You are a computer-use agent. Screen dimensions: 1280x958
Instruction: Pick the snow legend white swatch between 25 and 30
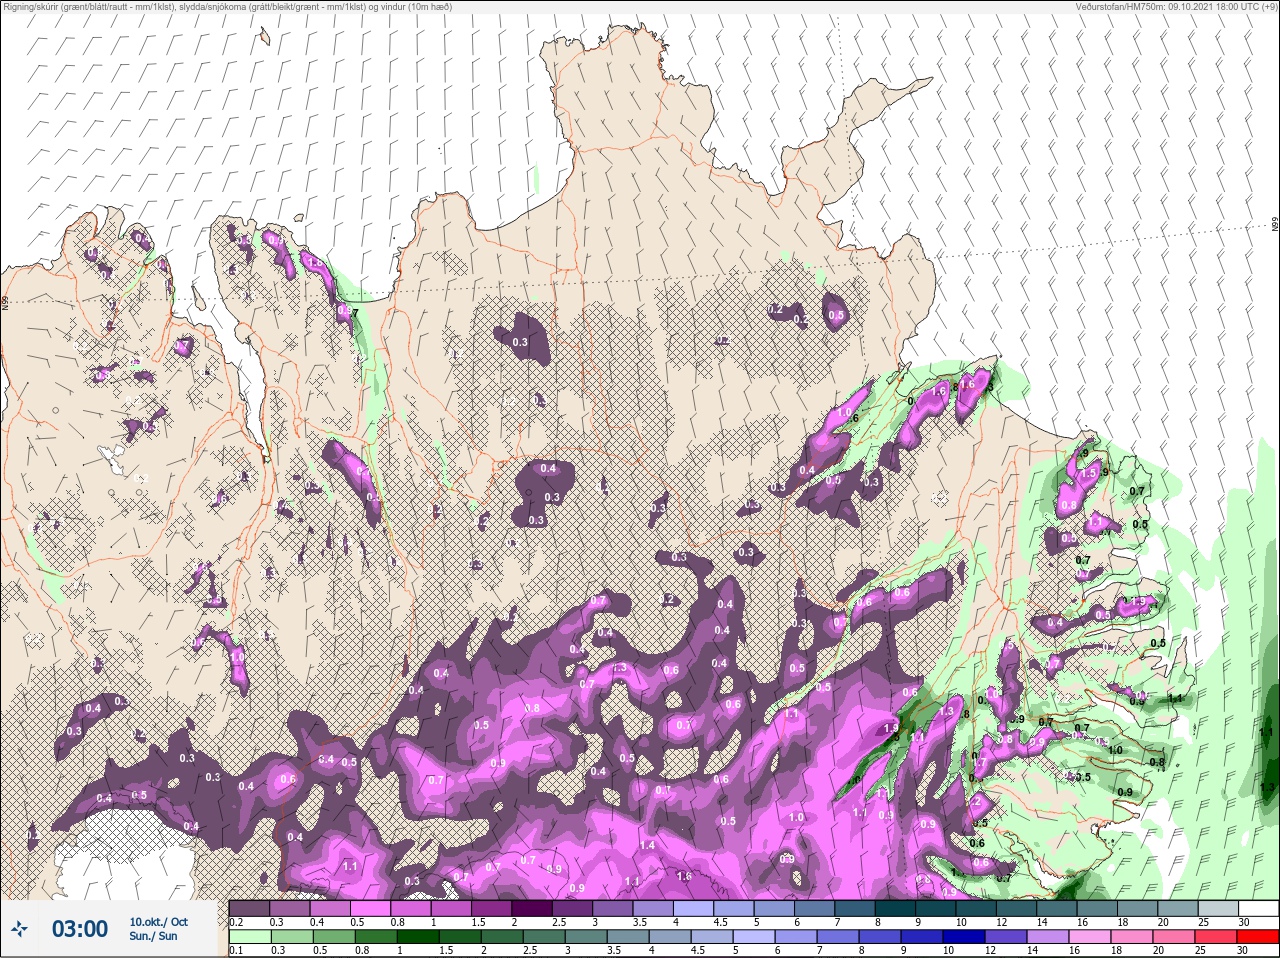1219,908
